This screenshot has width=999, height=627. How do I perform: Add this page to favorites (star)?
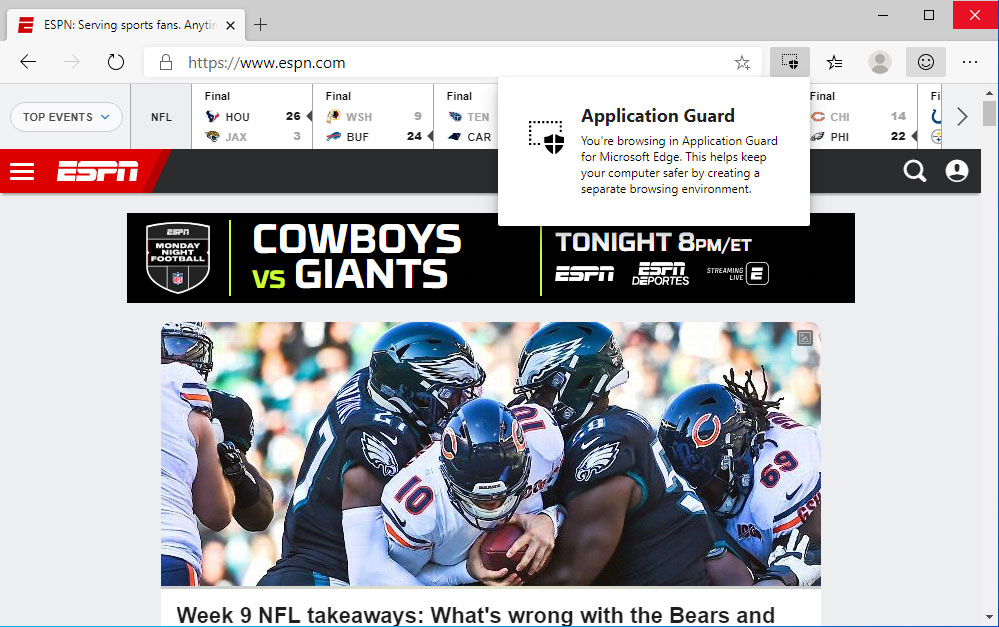[742, 62]
